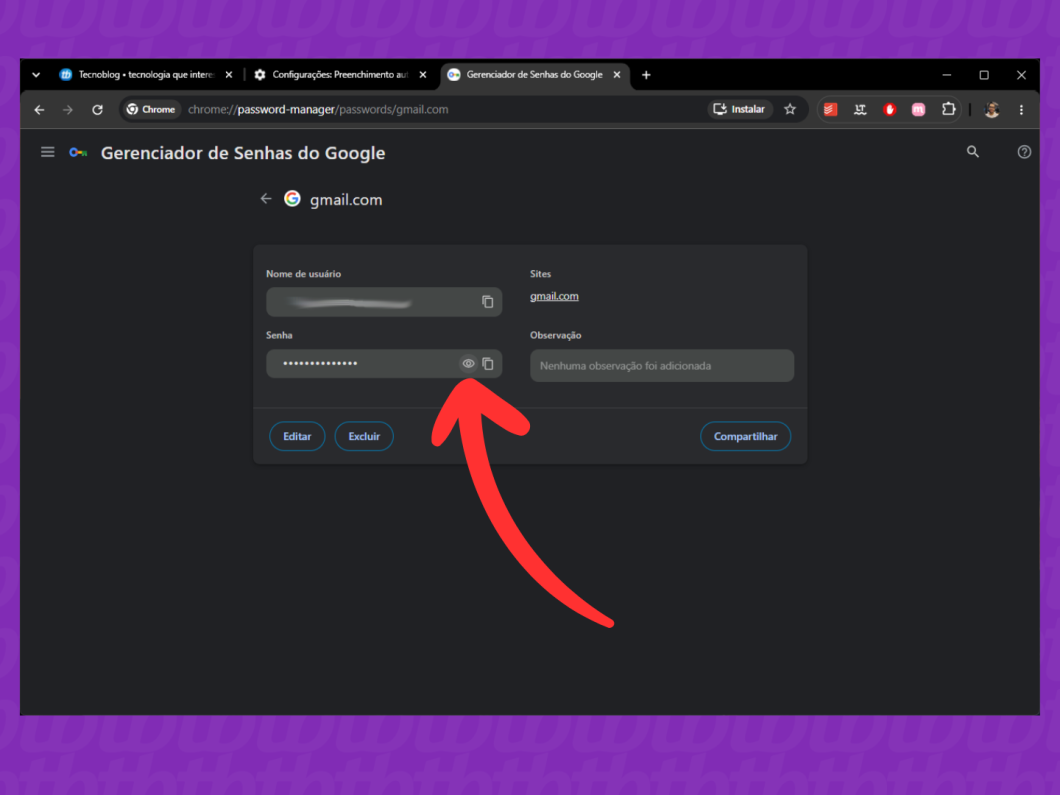Click the Chrome site info chip
This screenshot has width=1060, height=795.
151,110
